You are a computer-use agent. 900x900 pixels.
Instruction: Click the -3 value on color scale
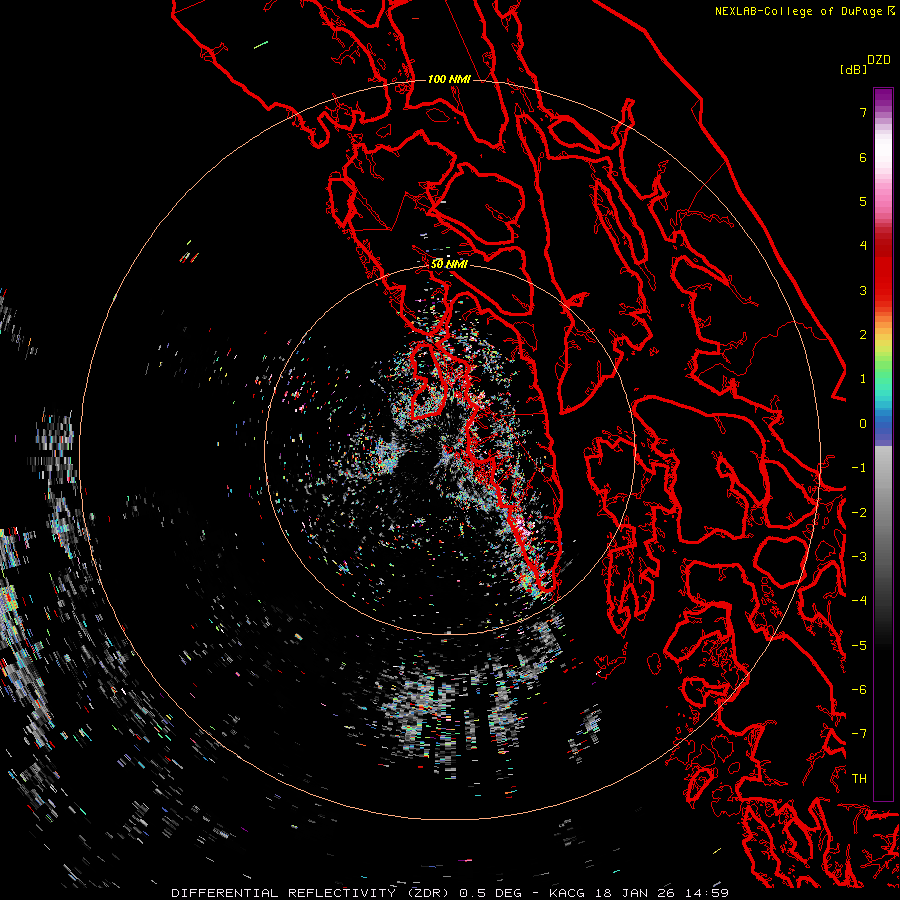[x=859, y=557]
